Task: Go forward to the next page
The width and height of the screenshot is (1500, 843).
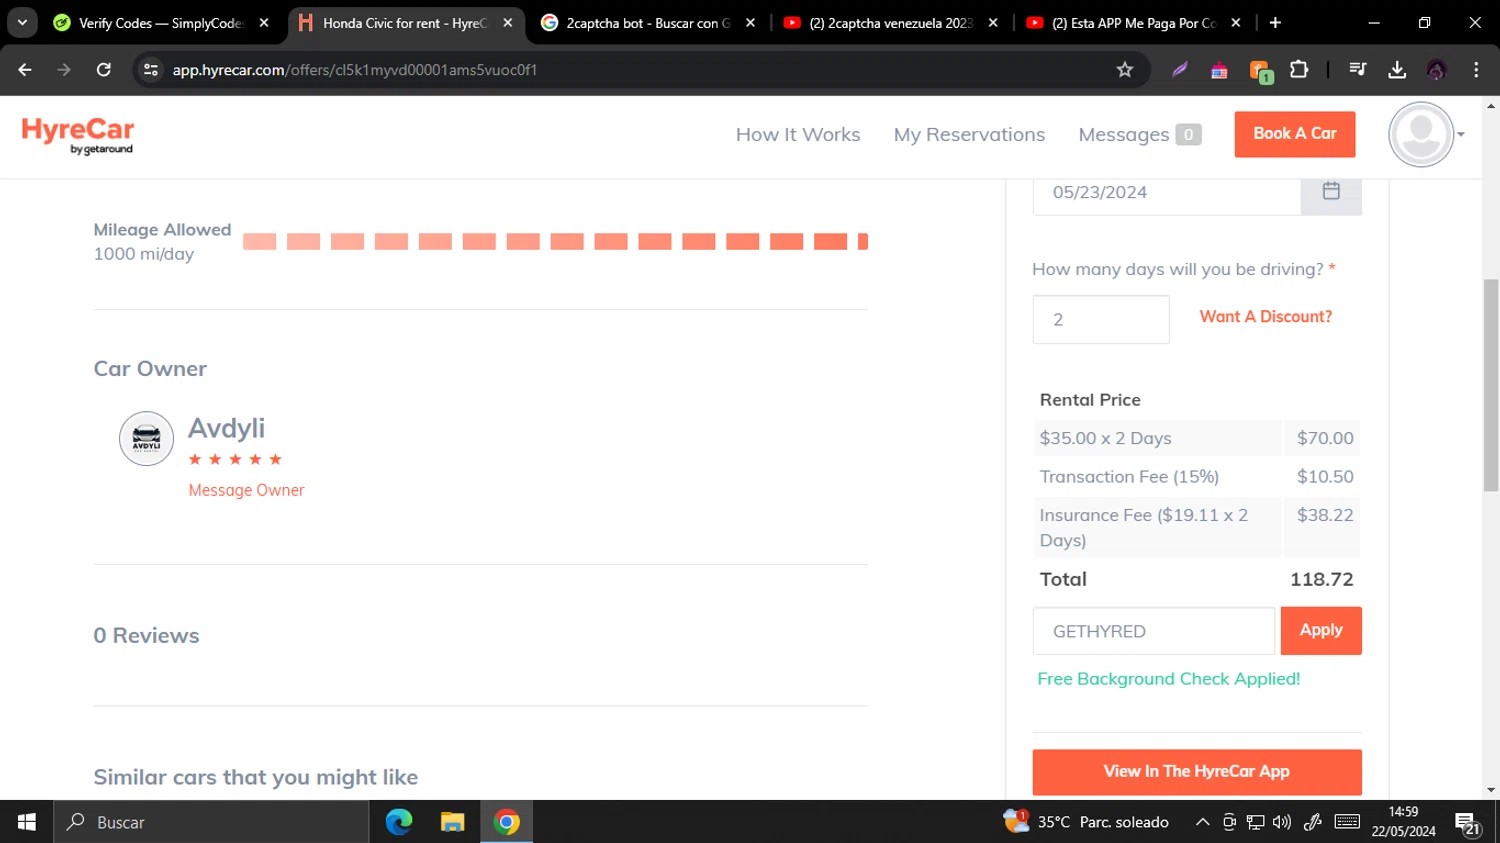Action: [64, 69]
